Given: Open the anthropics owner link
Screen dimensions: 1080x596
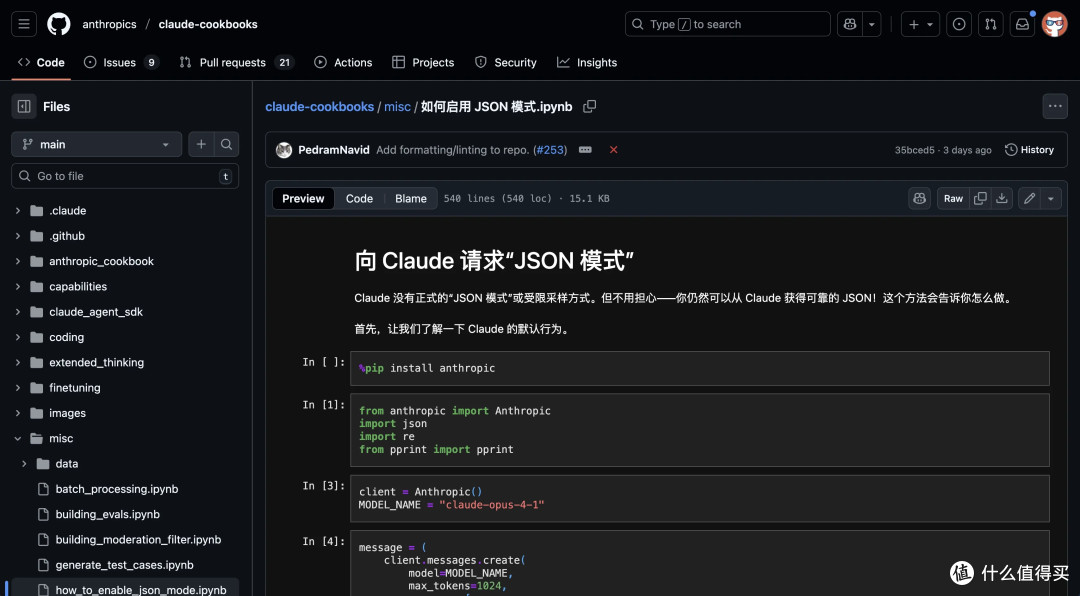Looking at the screenshot, I should tap(110, 24).
